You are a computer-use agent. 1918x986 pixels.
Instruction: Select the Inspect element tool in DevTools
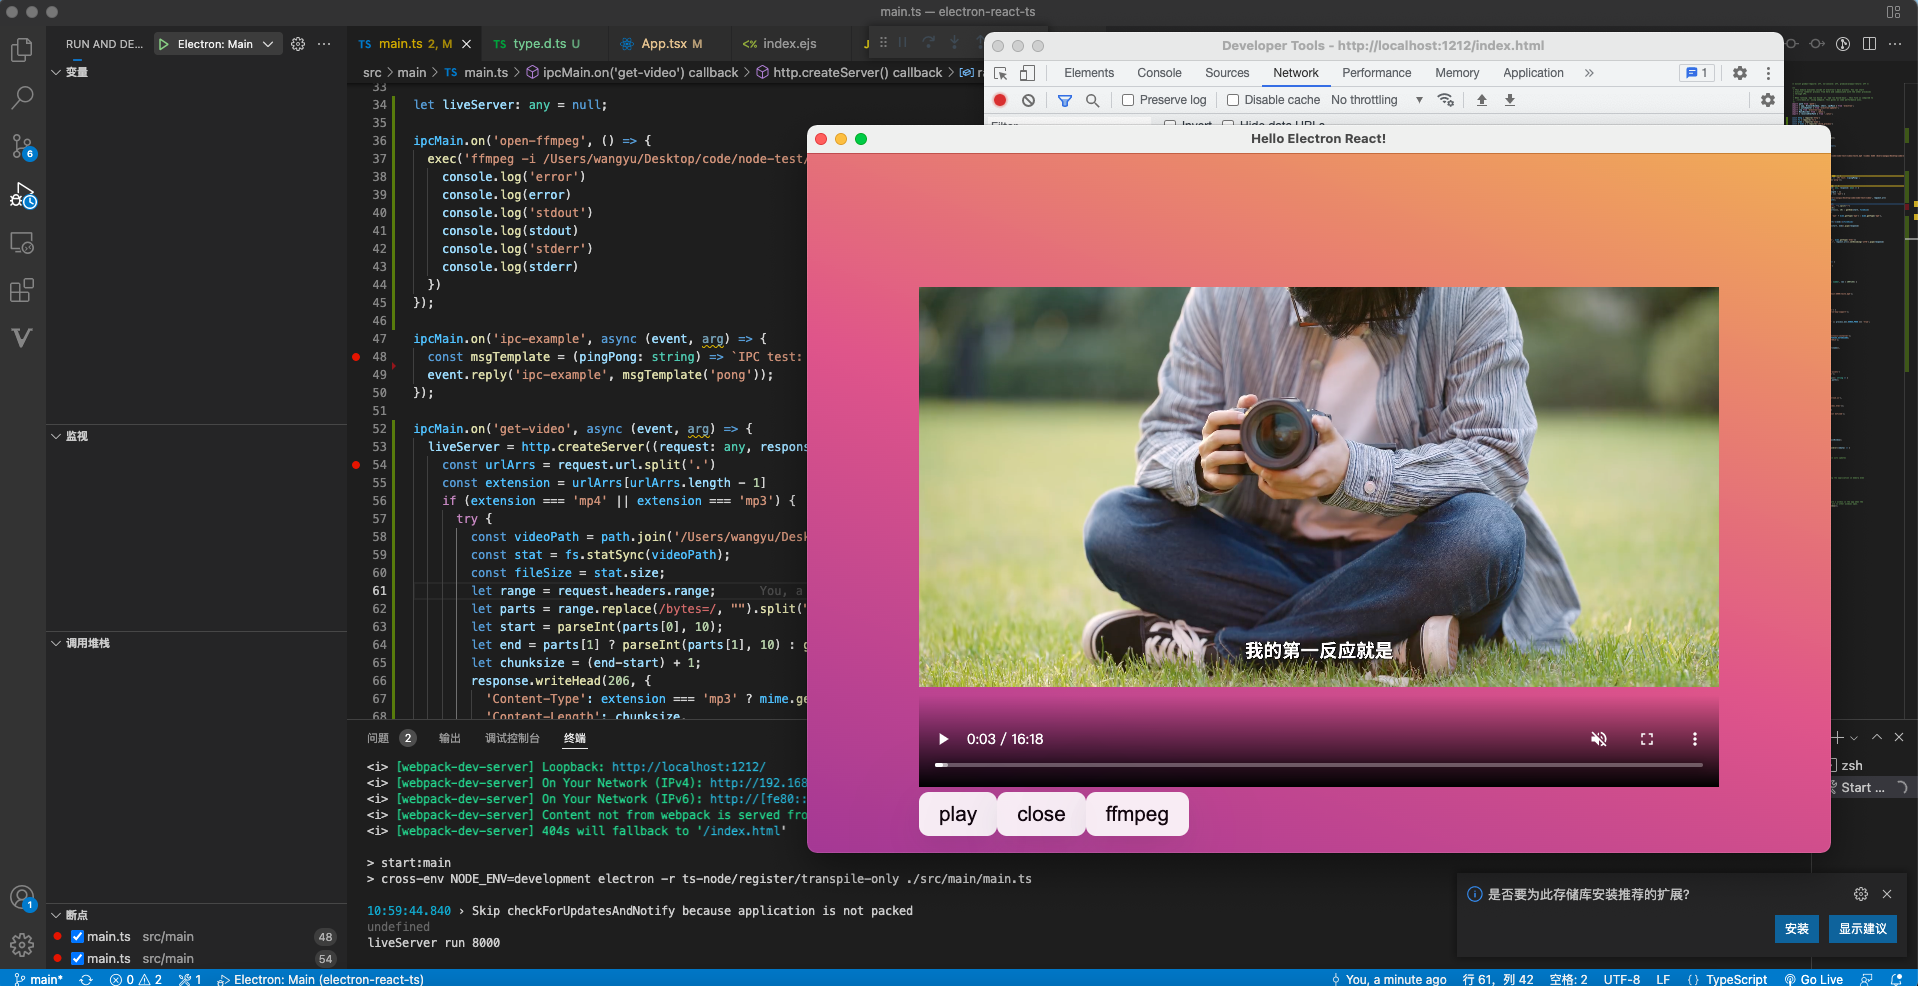click(999, 73)
